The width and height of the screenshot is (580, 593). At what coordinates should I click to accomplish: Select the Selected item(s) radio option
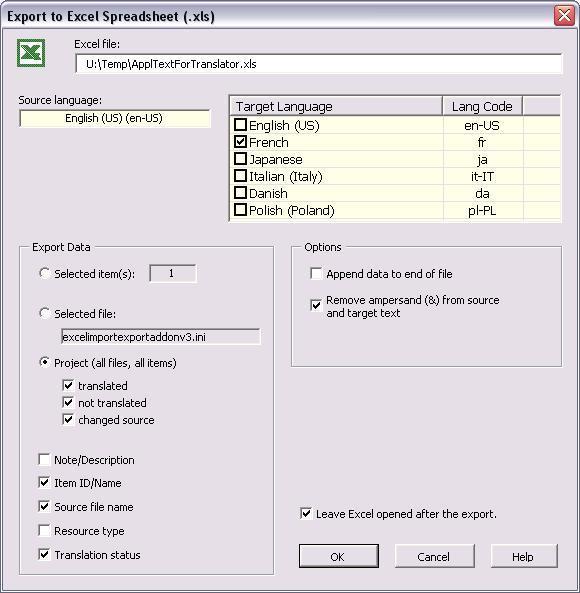[45, 273]
